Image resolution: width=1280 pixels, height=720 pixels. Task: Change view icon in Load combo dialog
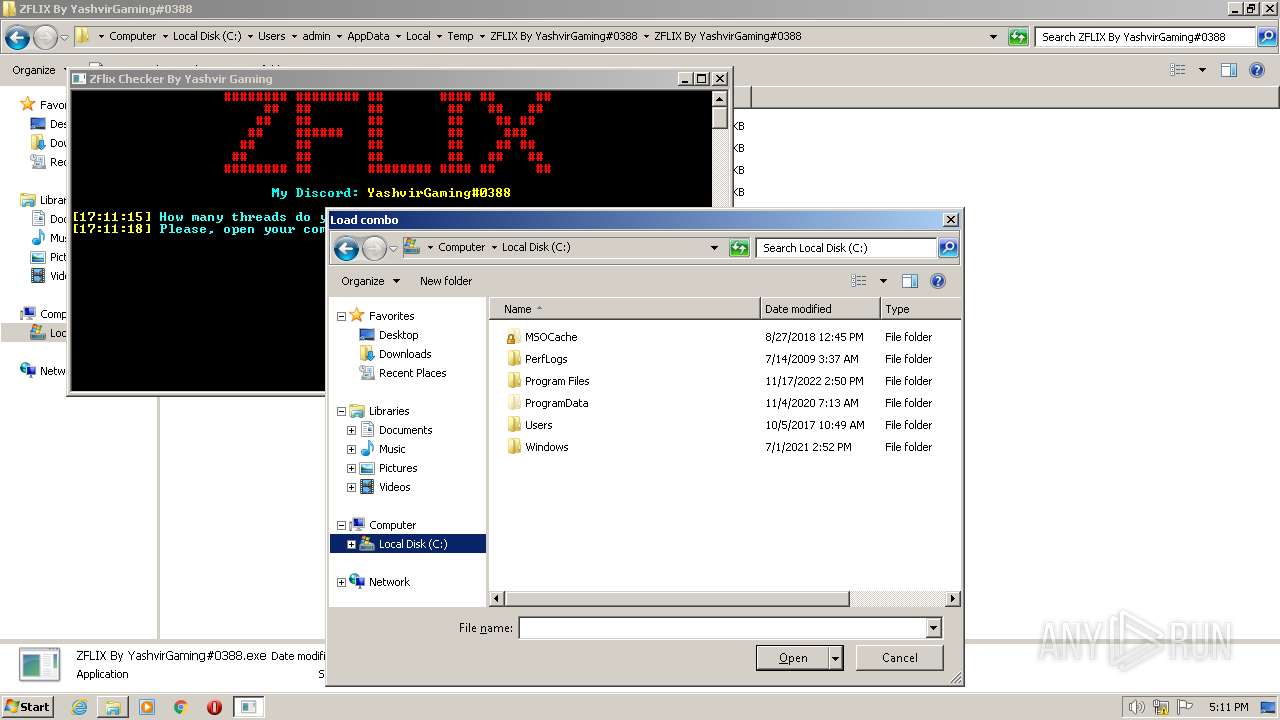(859, 281)
